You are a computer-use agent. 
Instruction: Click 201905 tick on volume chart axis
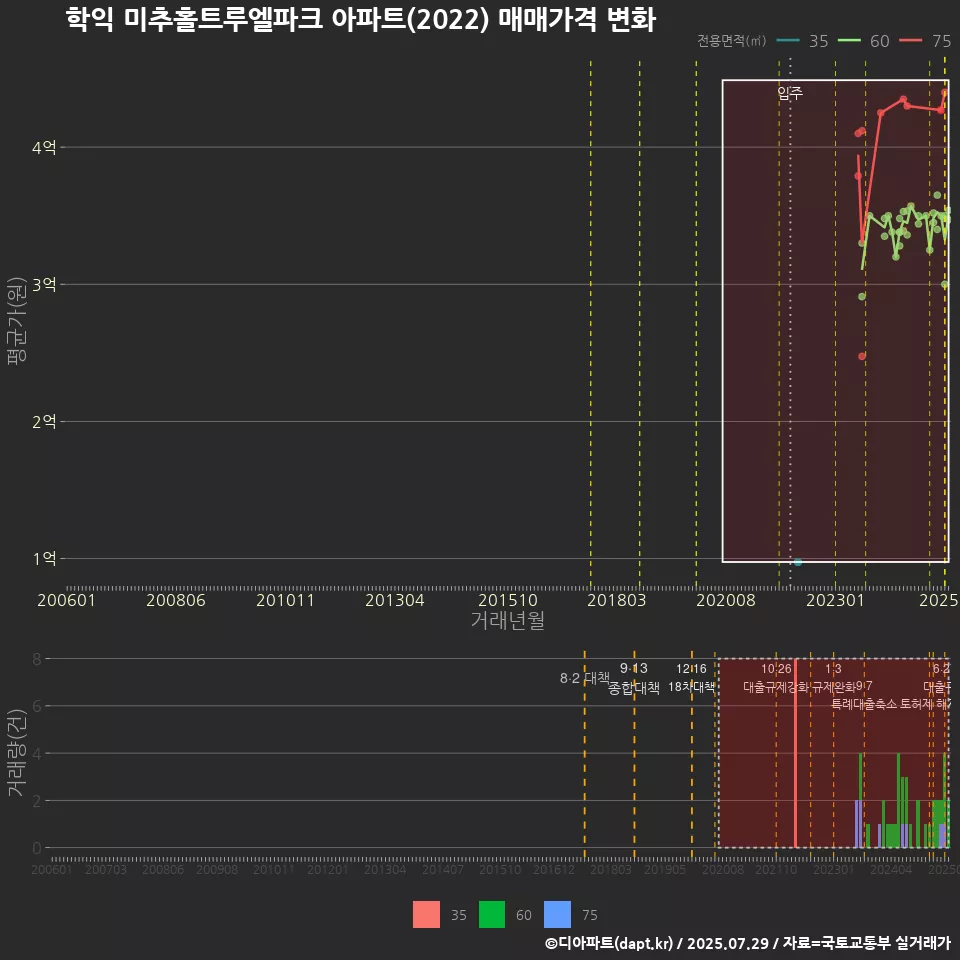(665, 869)
